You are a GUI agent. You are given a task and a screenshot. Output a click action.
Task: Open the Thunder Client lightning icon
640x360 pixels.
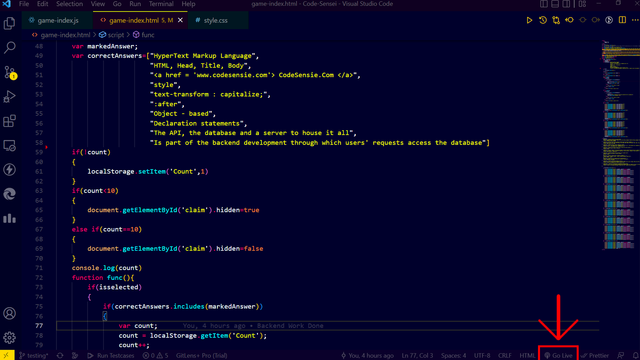click(9, 169)
